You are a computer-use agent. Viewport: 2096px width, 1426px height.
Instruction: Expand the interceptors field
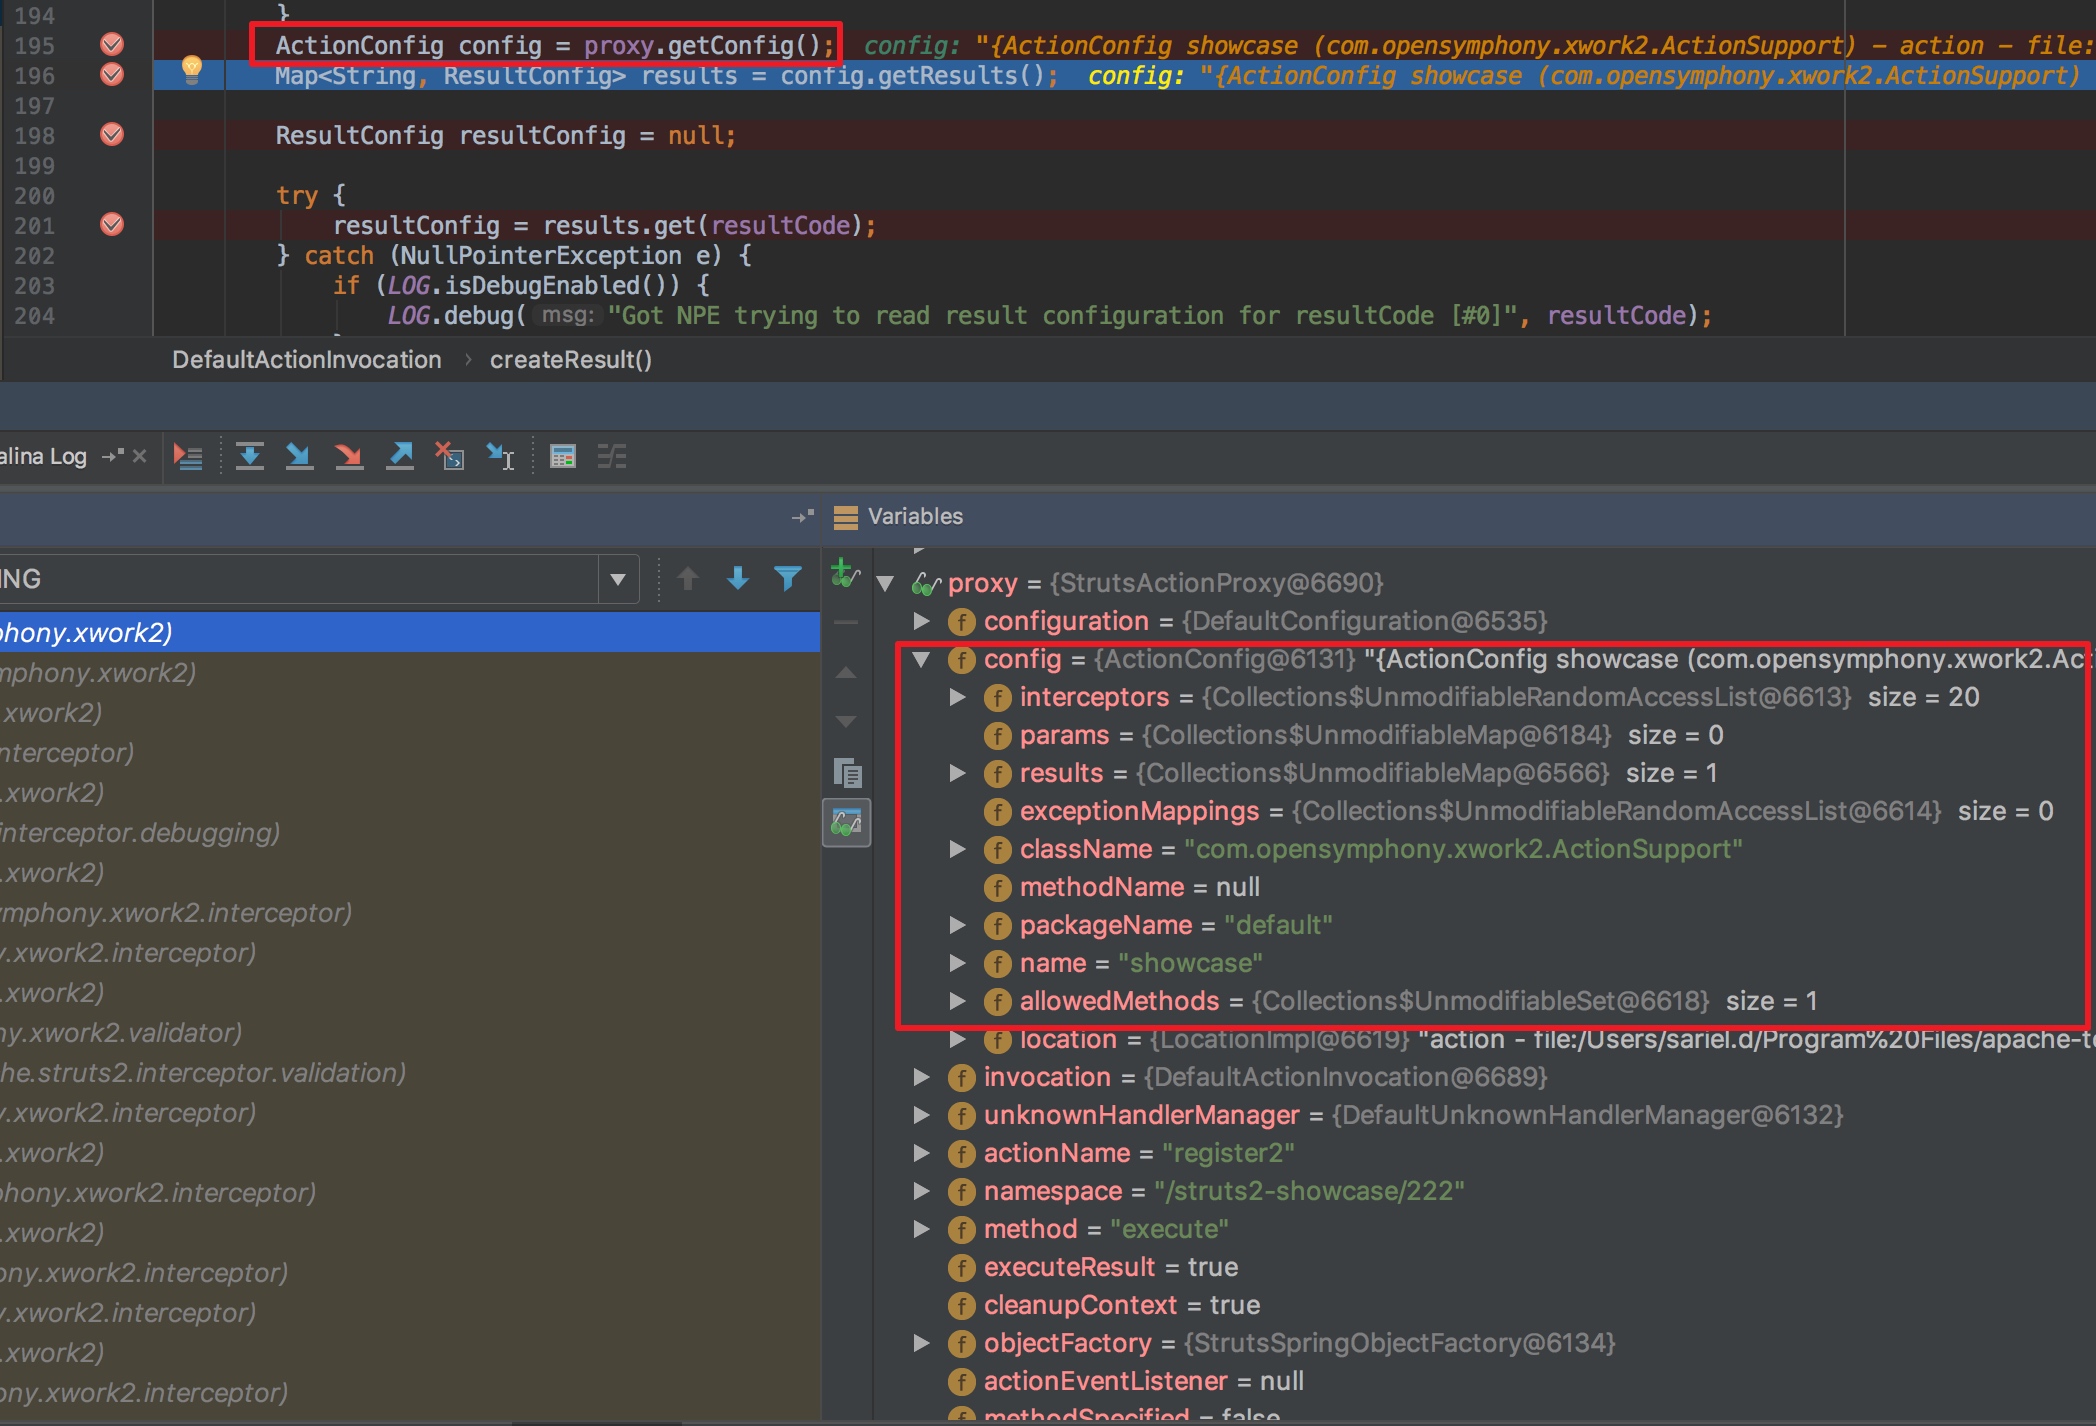[x=957, y=697]
